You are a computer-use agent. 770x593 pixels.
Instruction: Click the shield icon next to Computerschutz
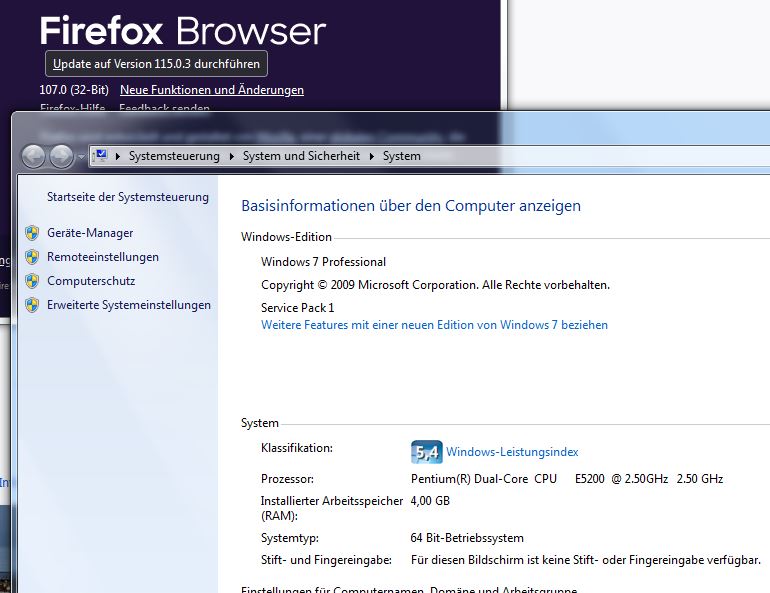[32, 281]
